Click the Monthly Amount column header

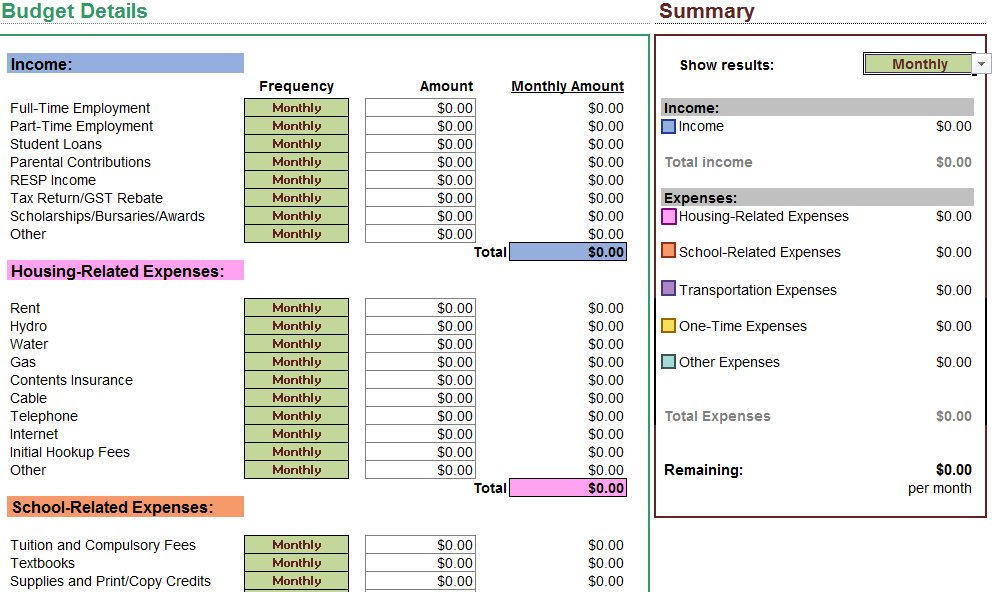[567, 86]
